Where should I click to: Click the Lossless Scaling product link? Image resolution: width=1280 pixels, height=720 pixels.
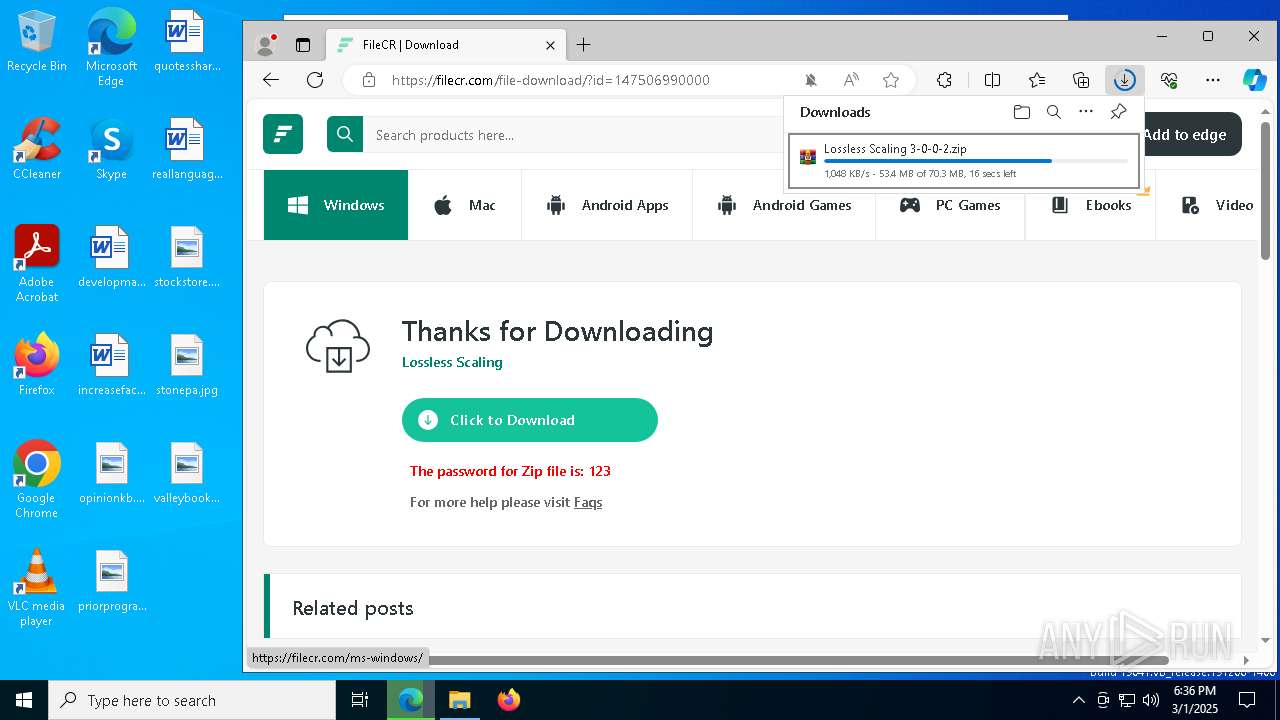pos(452,362)
